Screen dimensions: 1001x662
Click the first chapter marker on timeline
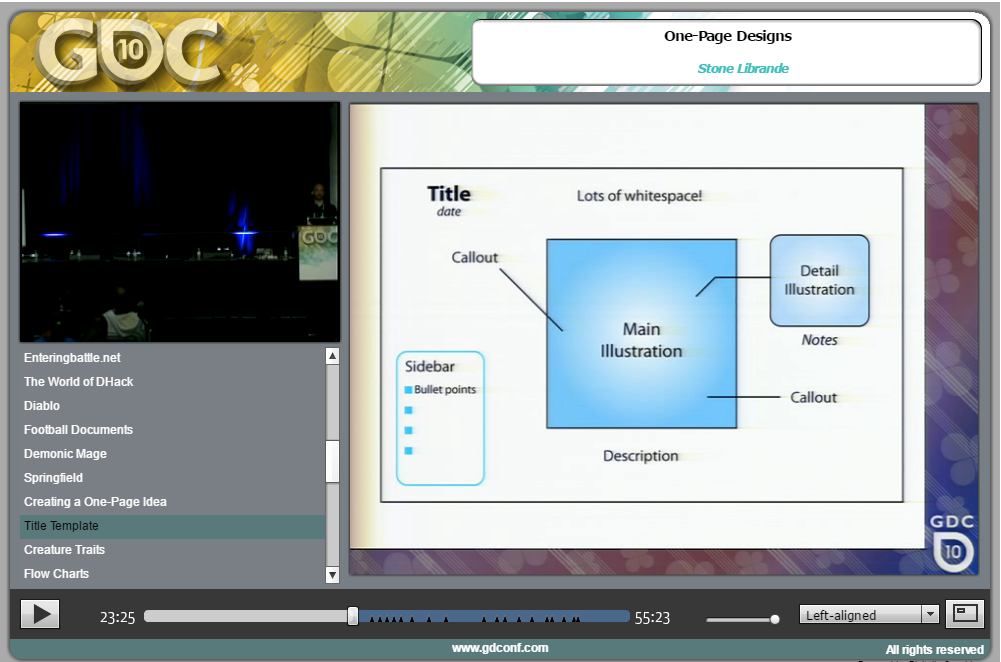point(372,621)
